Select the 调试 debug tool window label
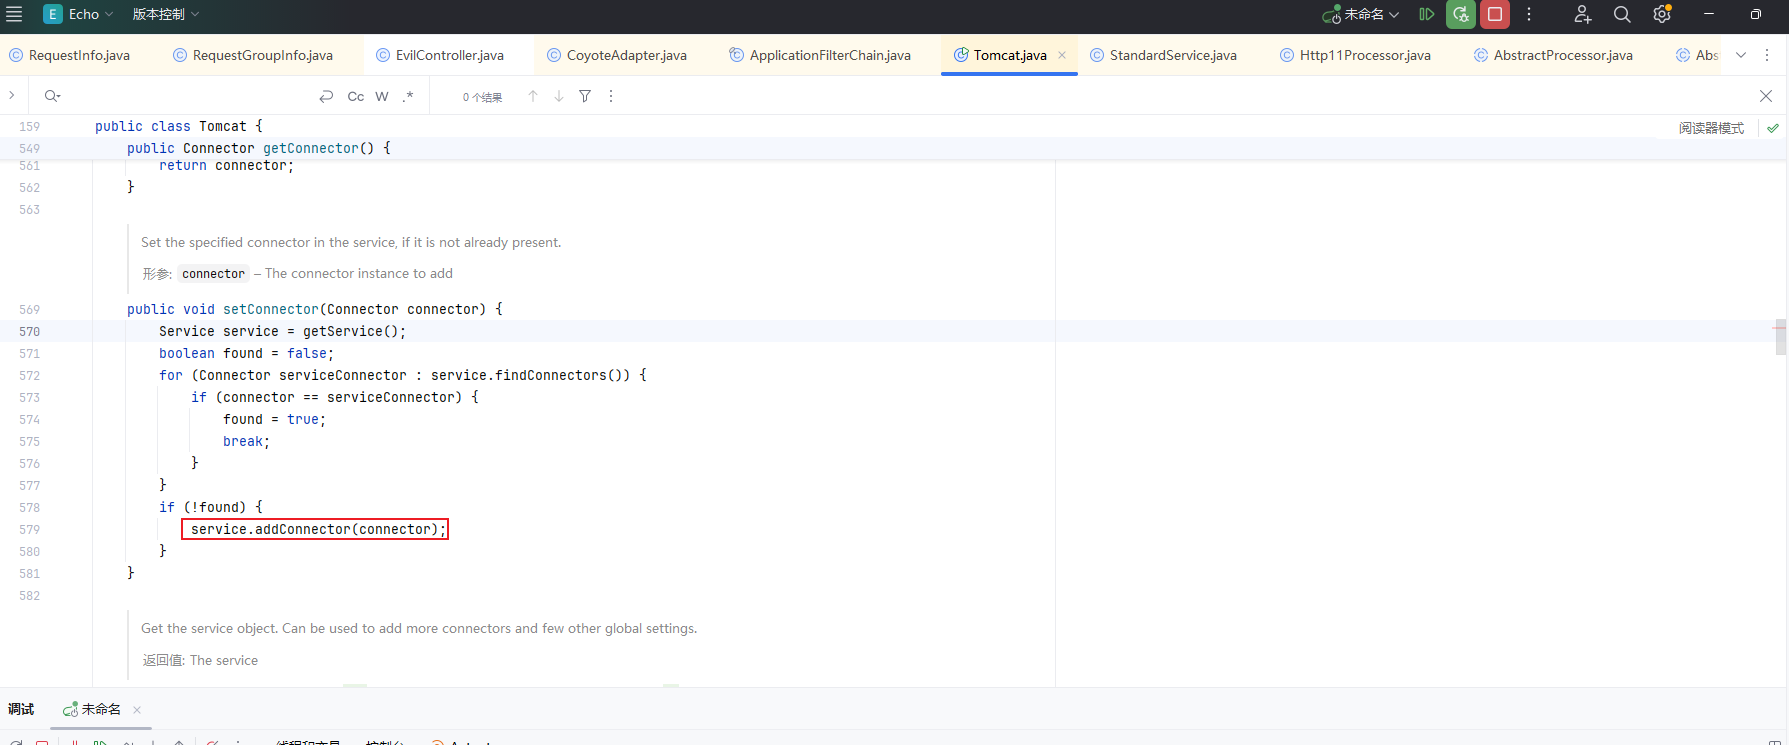Viewport: 1789px width, 745px height. click(21, 709)
